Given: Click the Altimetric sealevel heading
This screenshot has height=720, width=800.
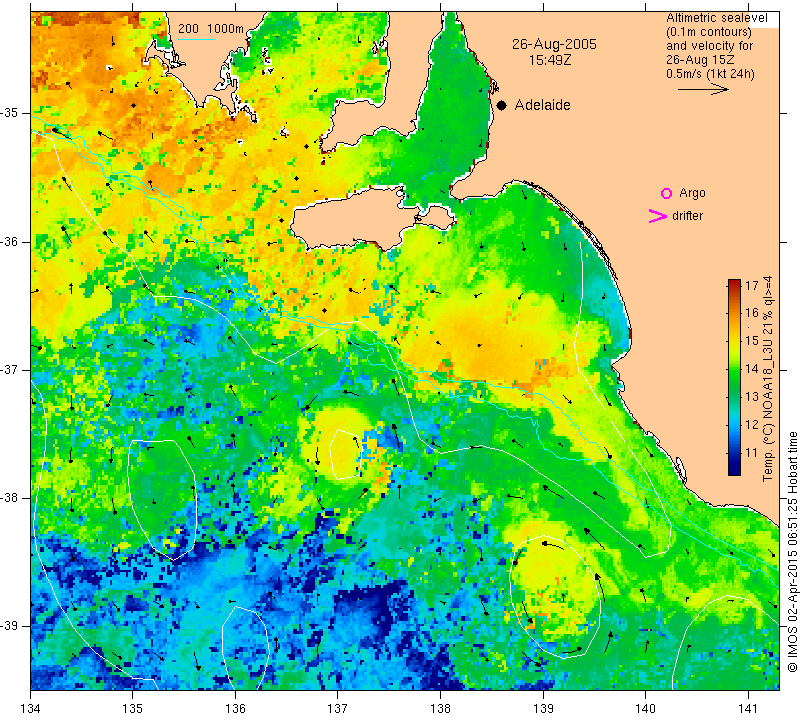Looking at the screenshot, I should [716, 18].
